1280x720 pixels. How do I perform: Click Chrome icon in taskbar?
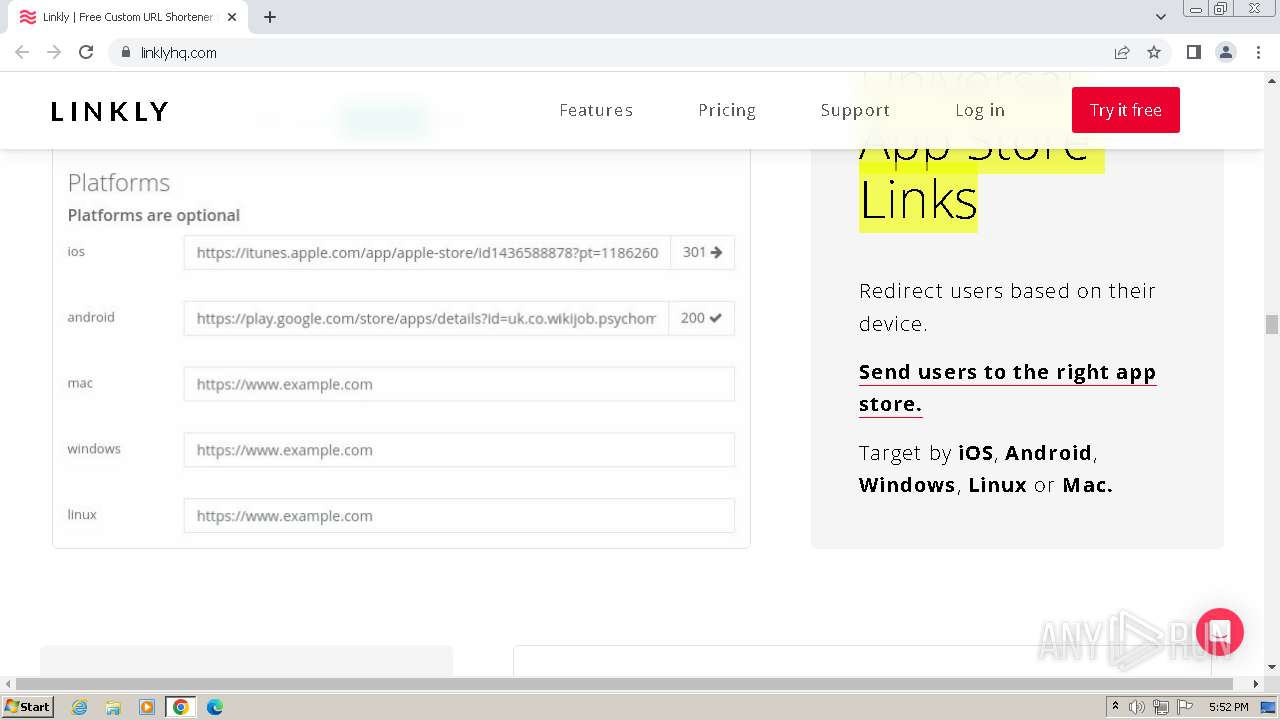[x=181, y=707]
